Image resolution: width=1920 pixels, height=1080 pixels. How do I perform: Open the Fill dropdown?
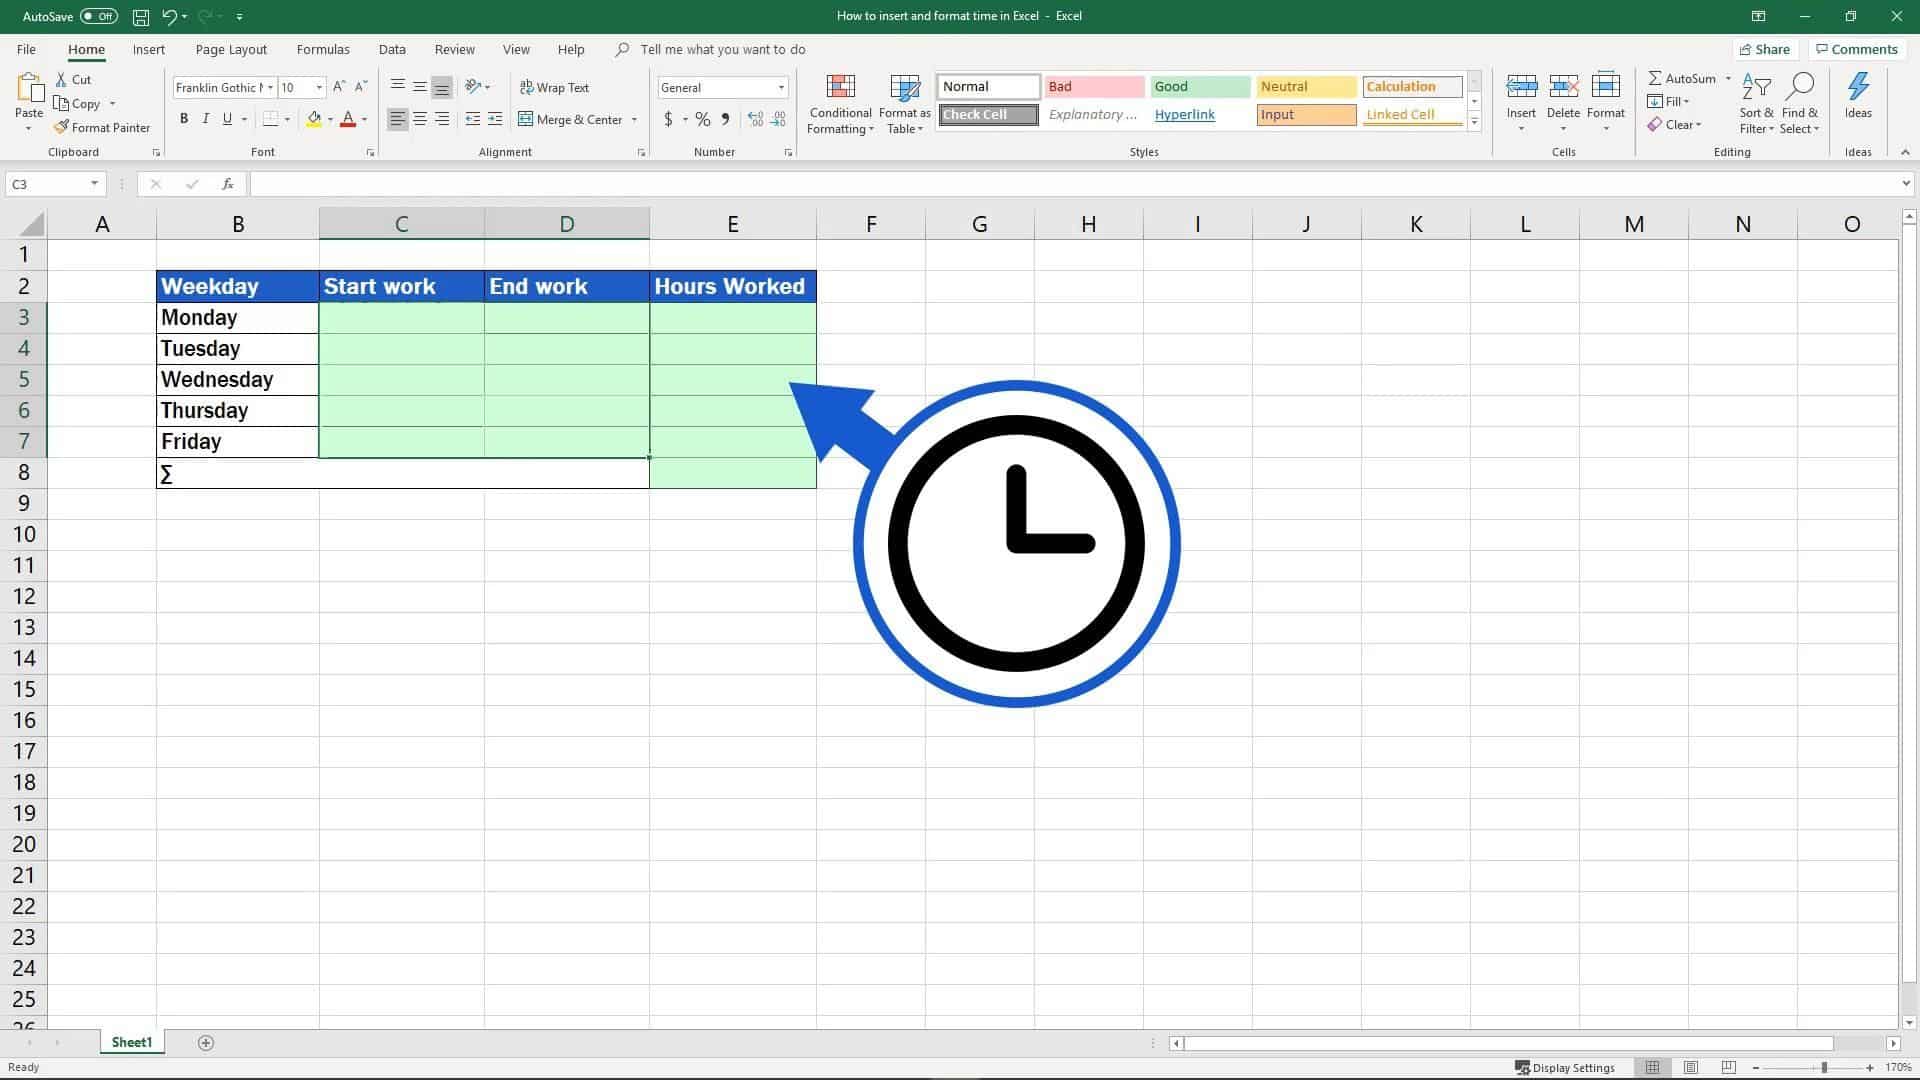tap(1668, 102)
